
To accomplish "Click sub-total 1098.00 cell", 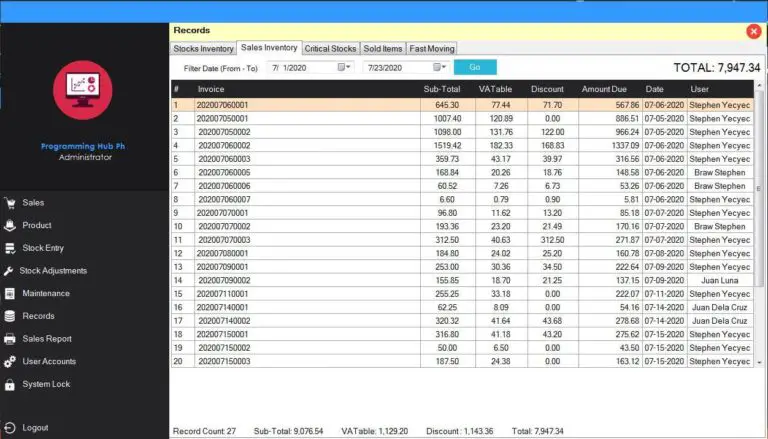I will tap(448, 132).
